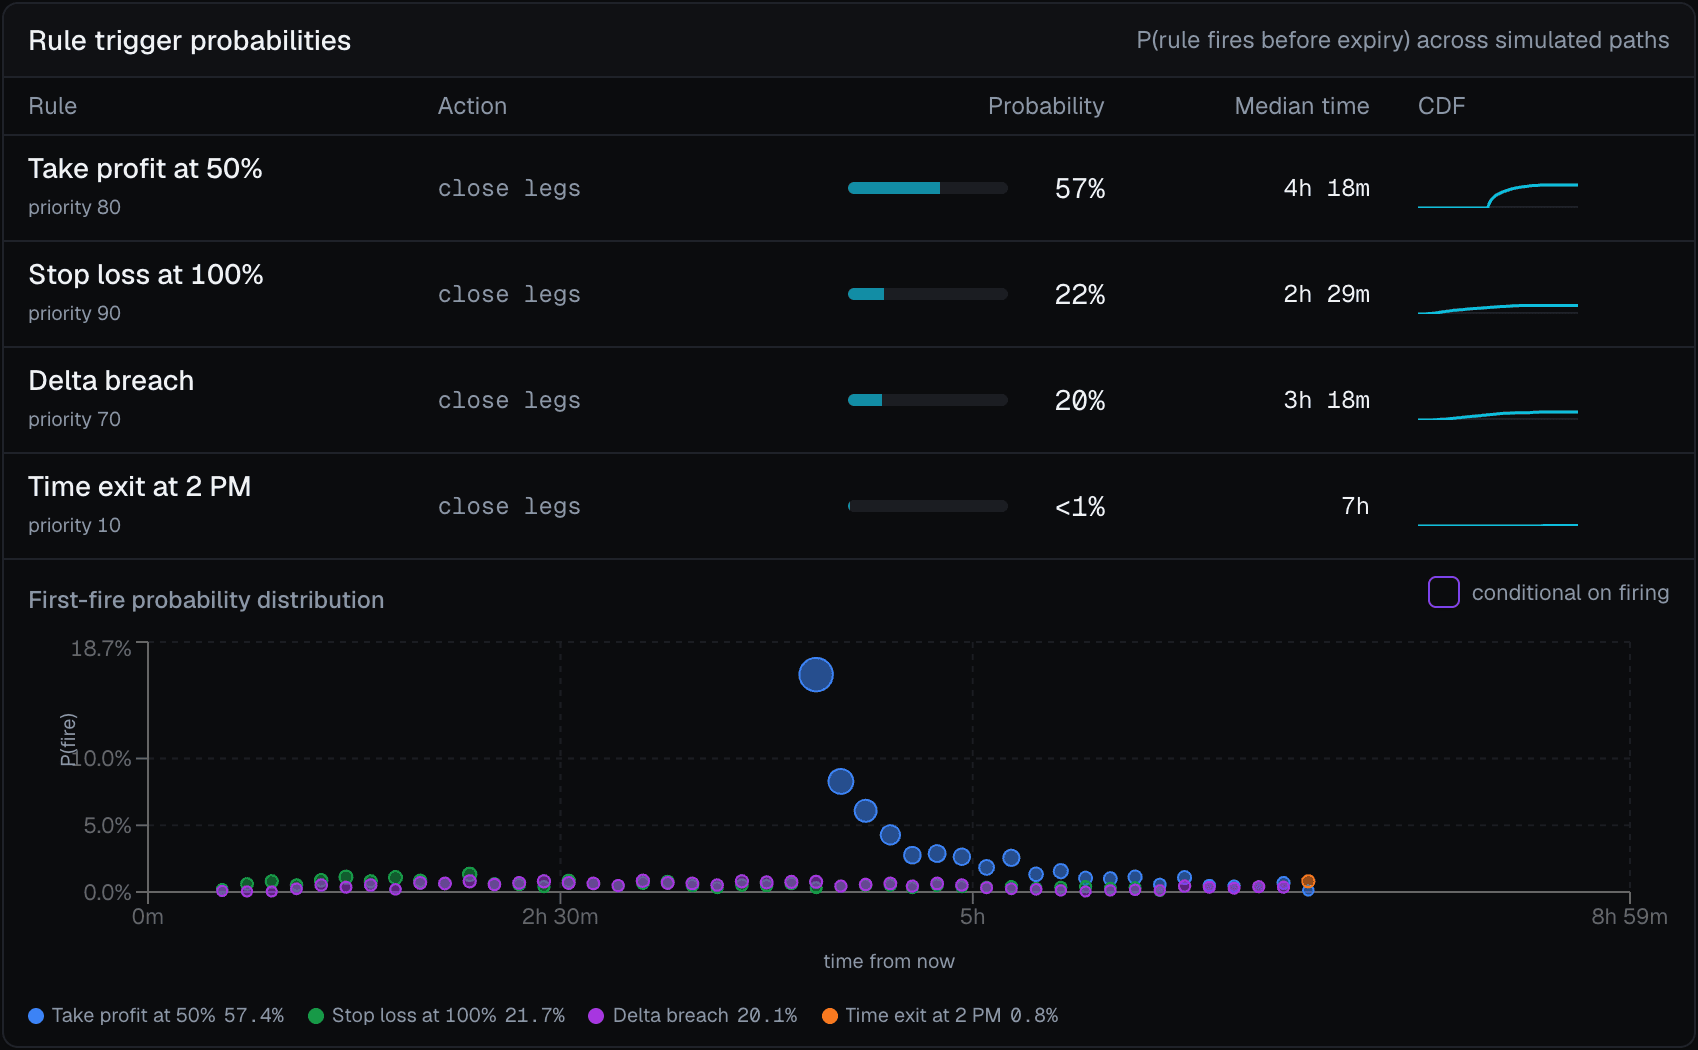Enable the conditional on firing checkbox
The width and height of the screenshot is (1698, 1050).
click(x=1443, y=592)
